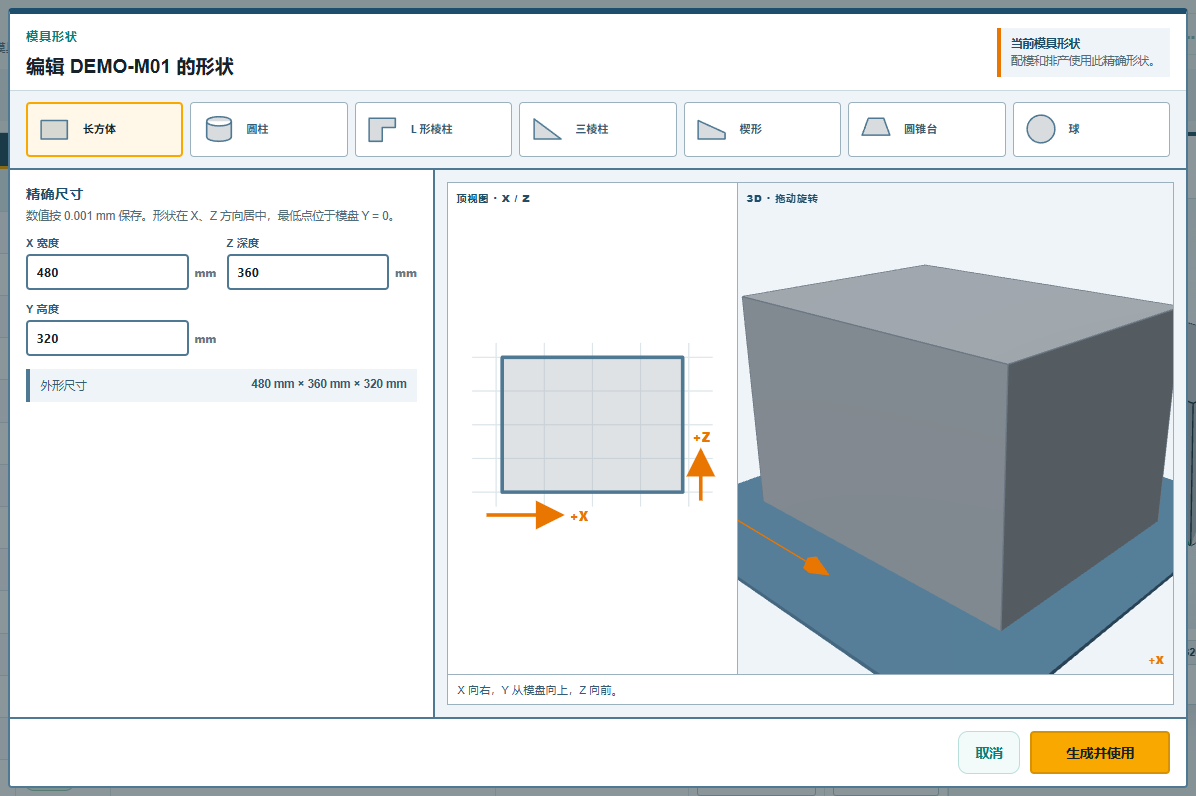The width and height of the screenshot is (1196, 796).
Task: Click the 外形尺寸 summary row
Action: tap(221, 385)
